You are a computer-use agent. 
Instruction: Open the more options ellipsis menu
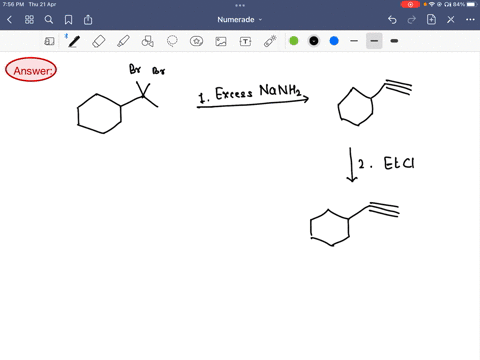(470, 20)
